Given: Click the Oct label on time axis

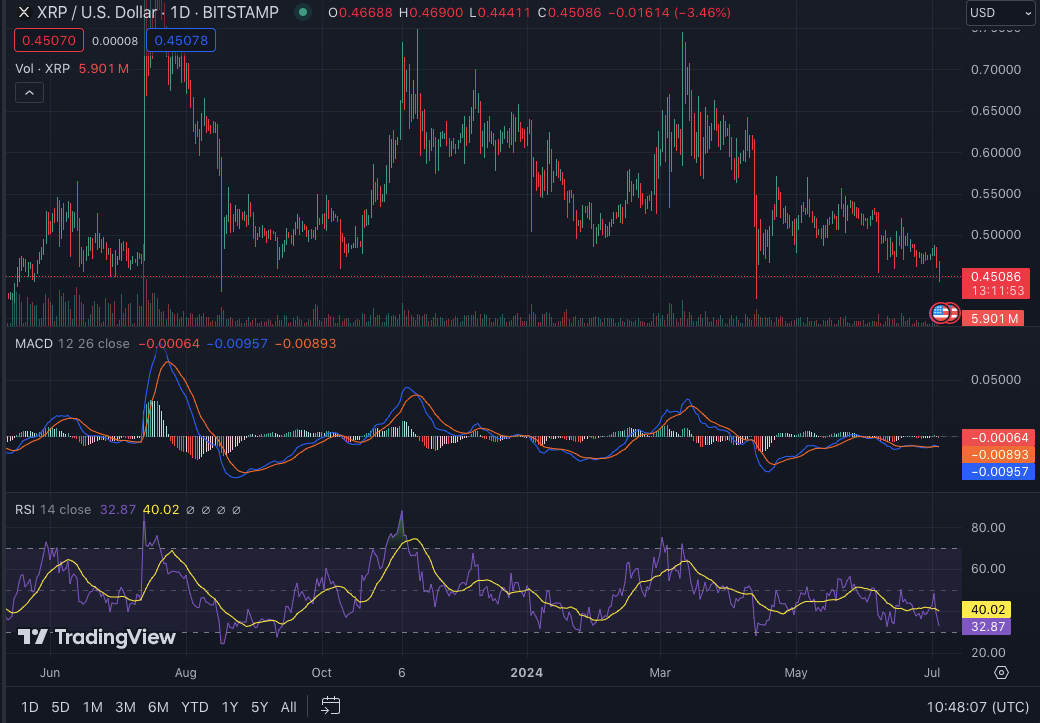Looking at the screenshot, I should pos(322,673).
